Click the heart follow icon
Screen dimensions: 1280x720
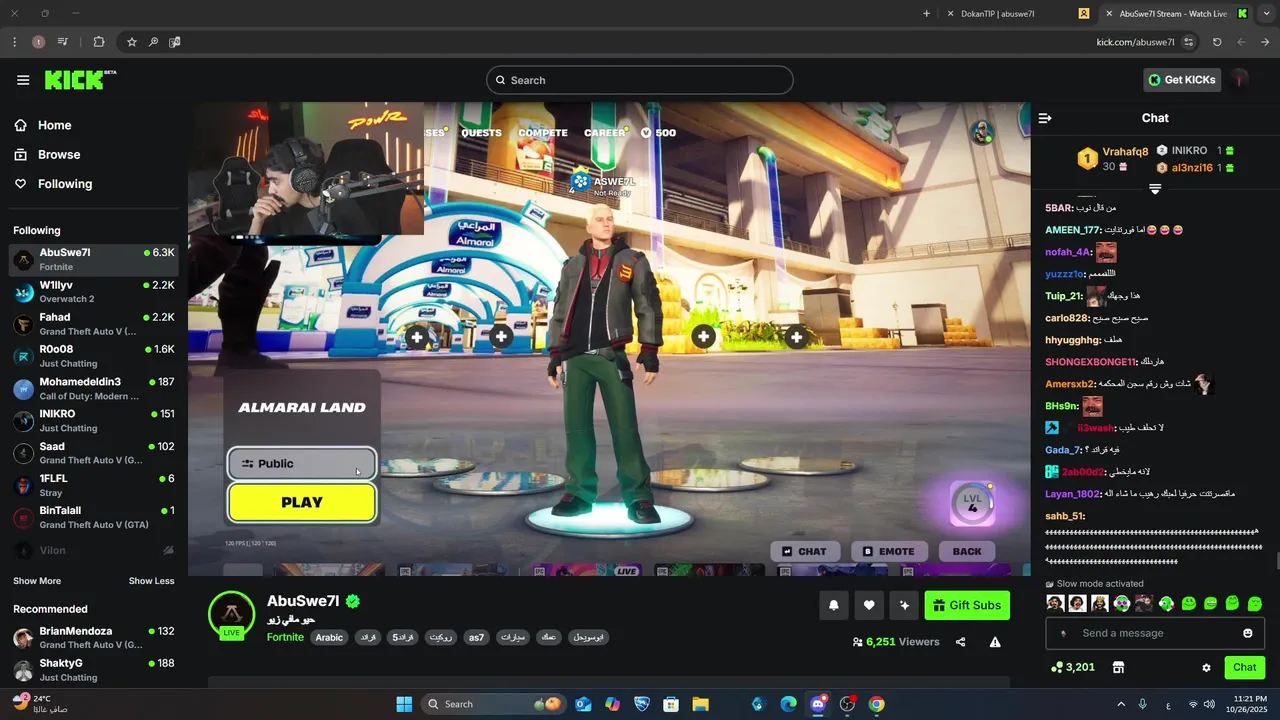869,605
